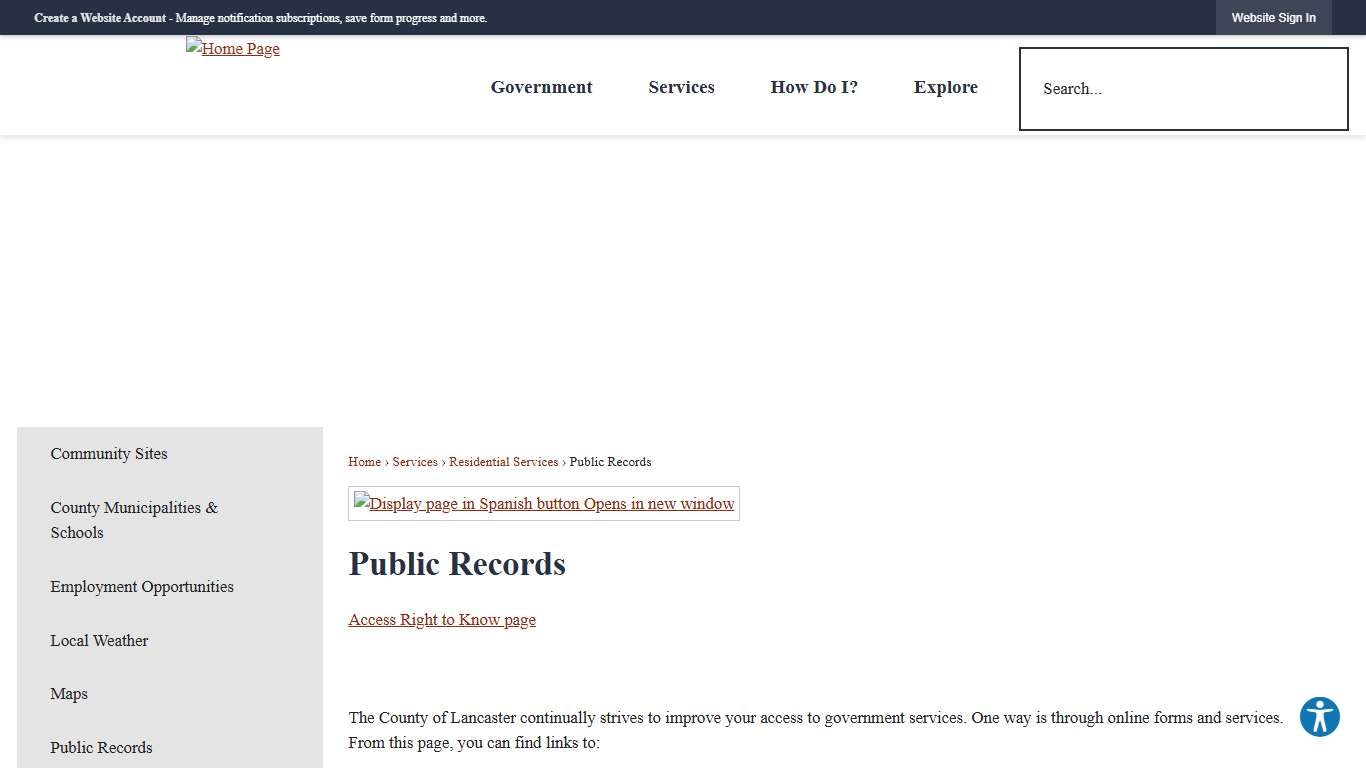Check Local Weather from the sidebar

99,640
